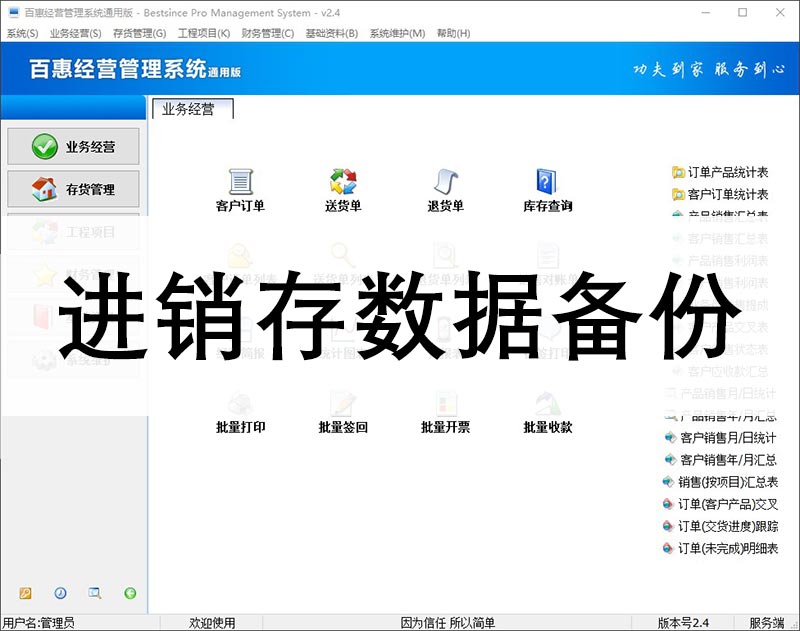Click 用户名:管理员 in status bar

click(x=39, y=623)
